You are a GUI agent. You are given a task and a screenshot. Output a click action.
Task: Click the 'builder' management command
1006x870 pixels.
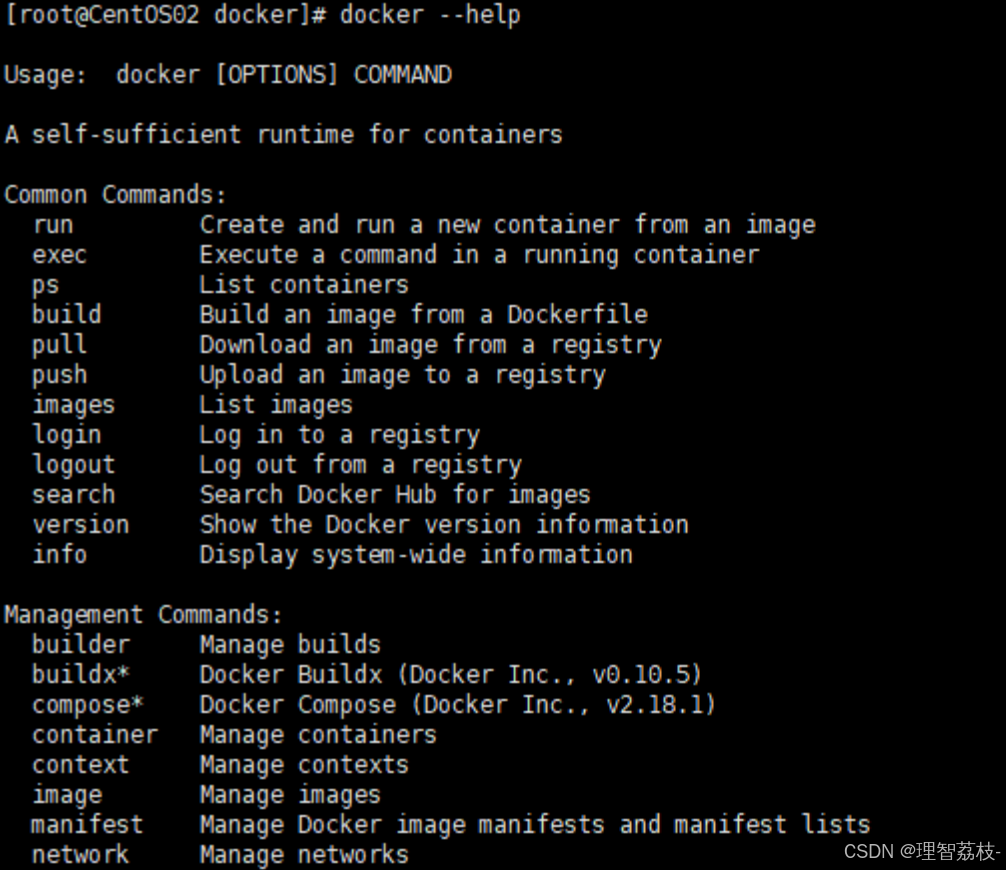pyautogui.click(x=81, y=645)
